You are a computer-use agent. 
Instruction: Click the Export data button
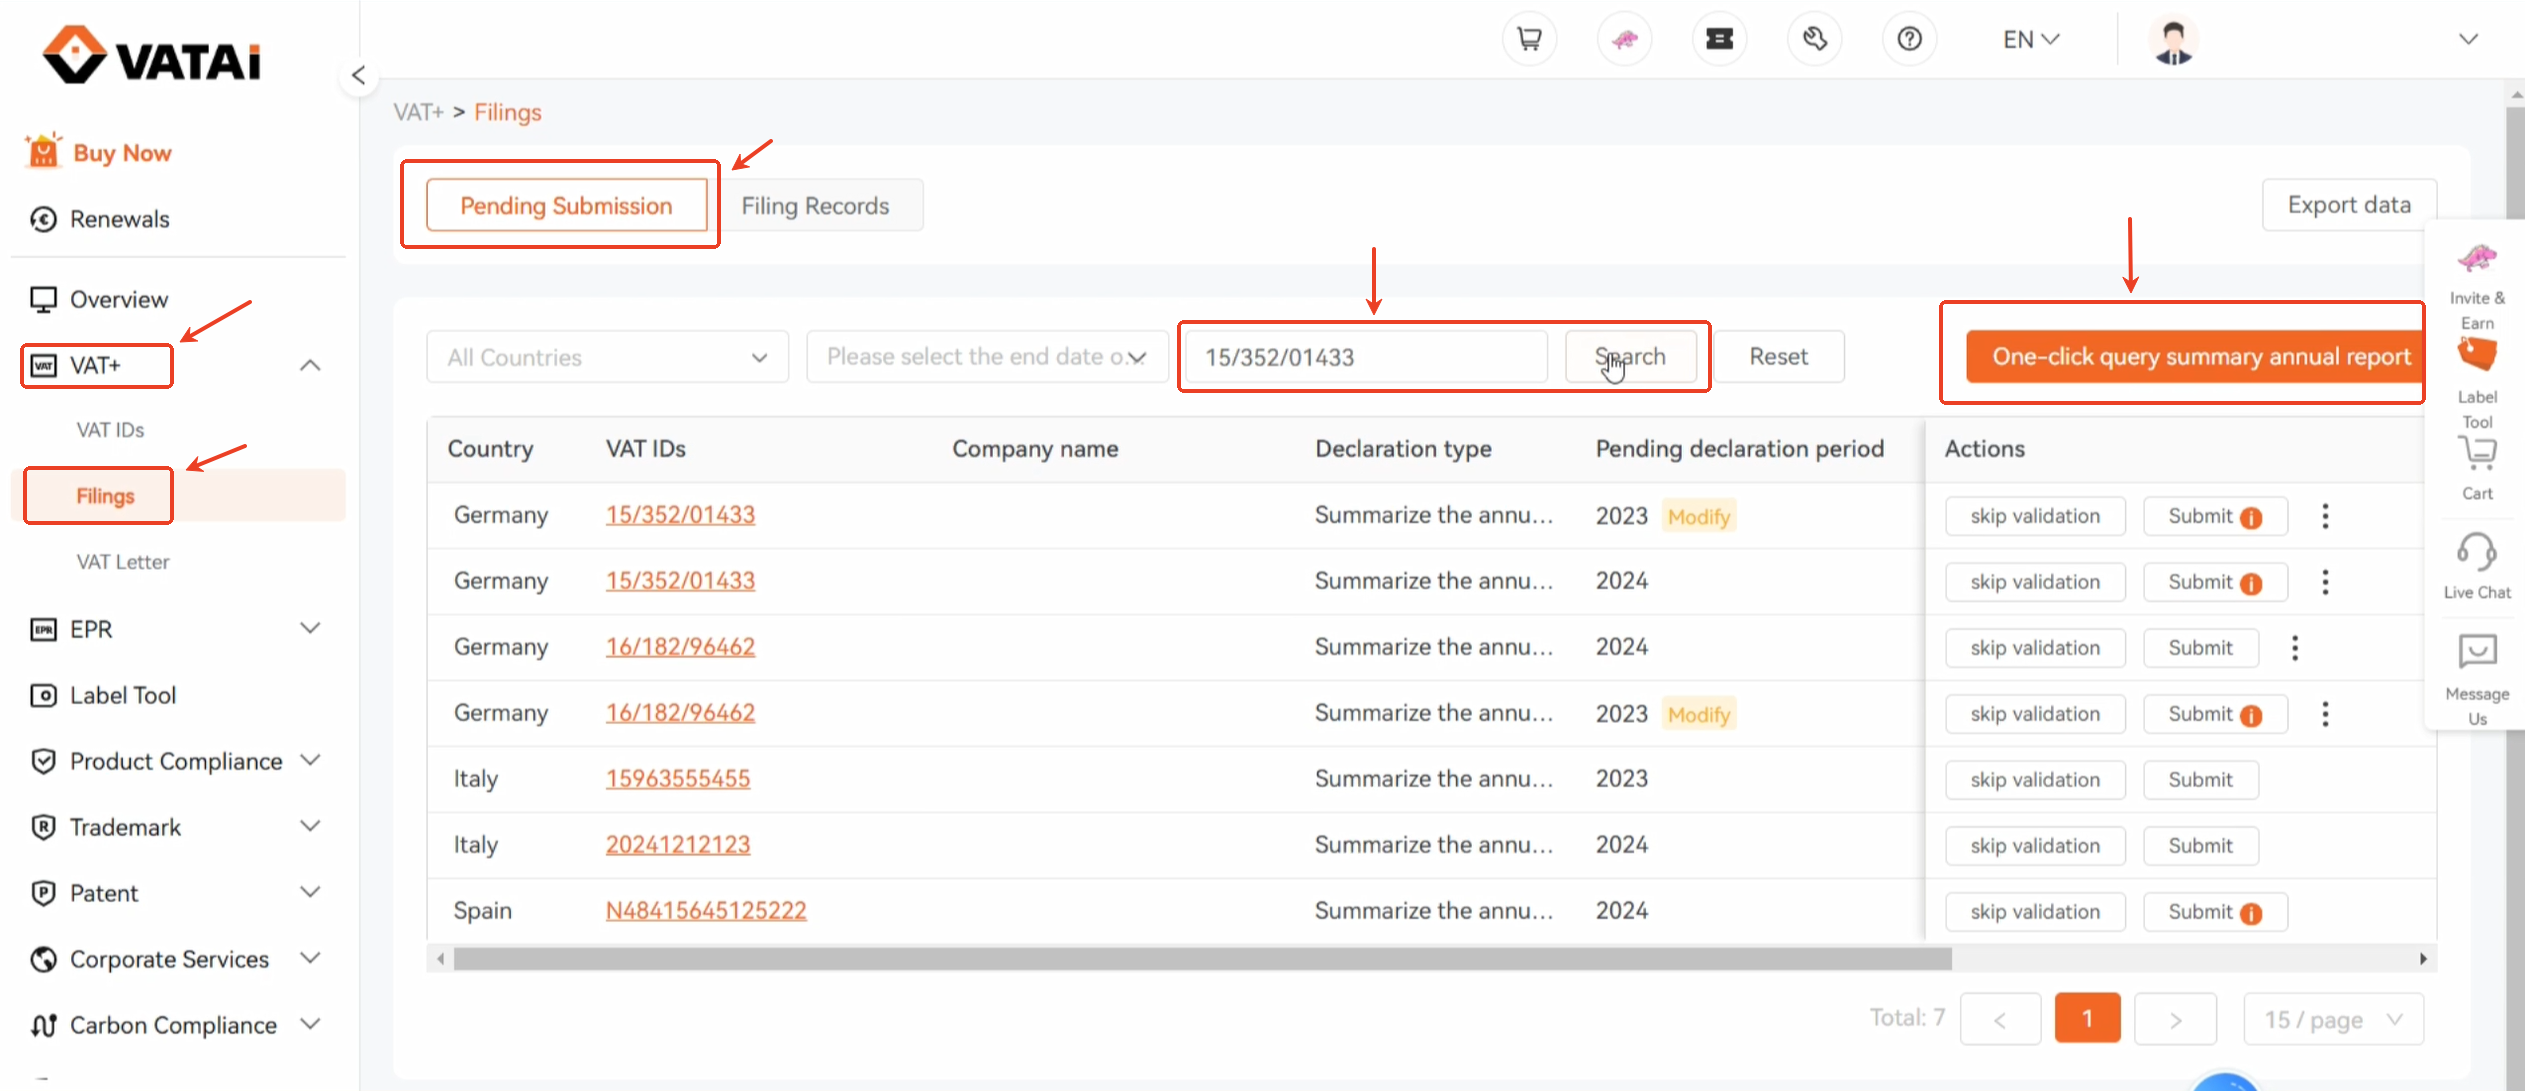click(x=2349, y=205)
